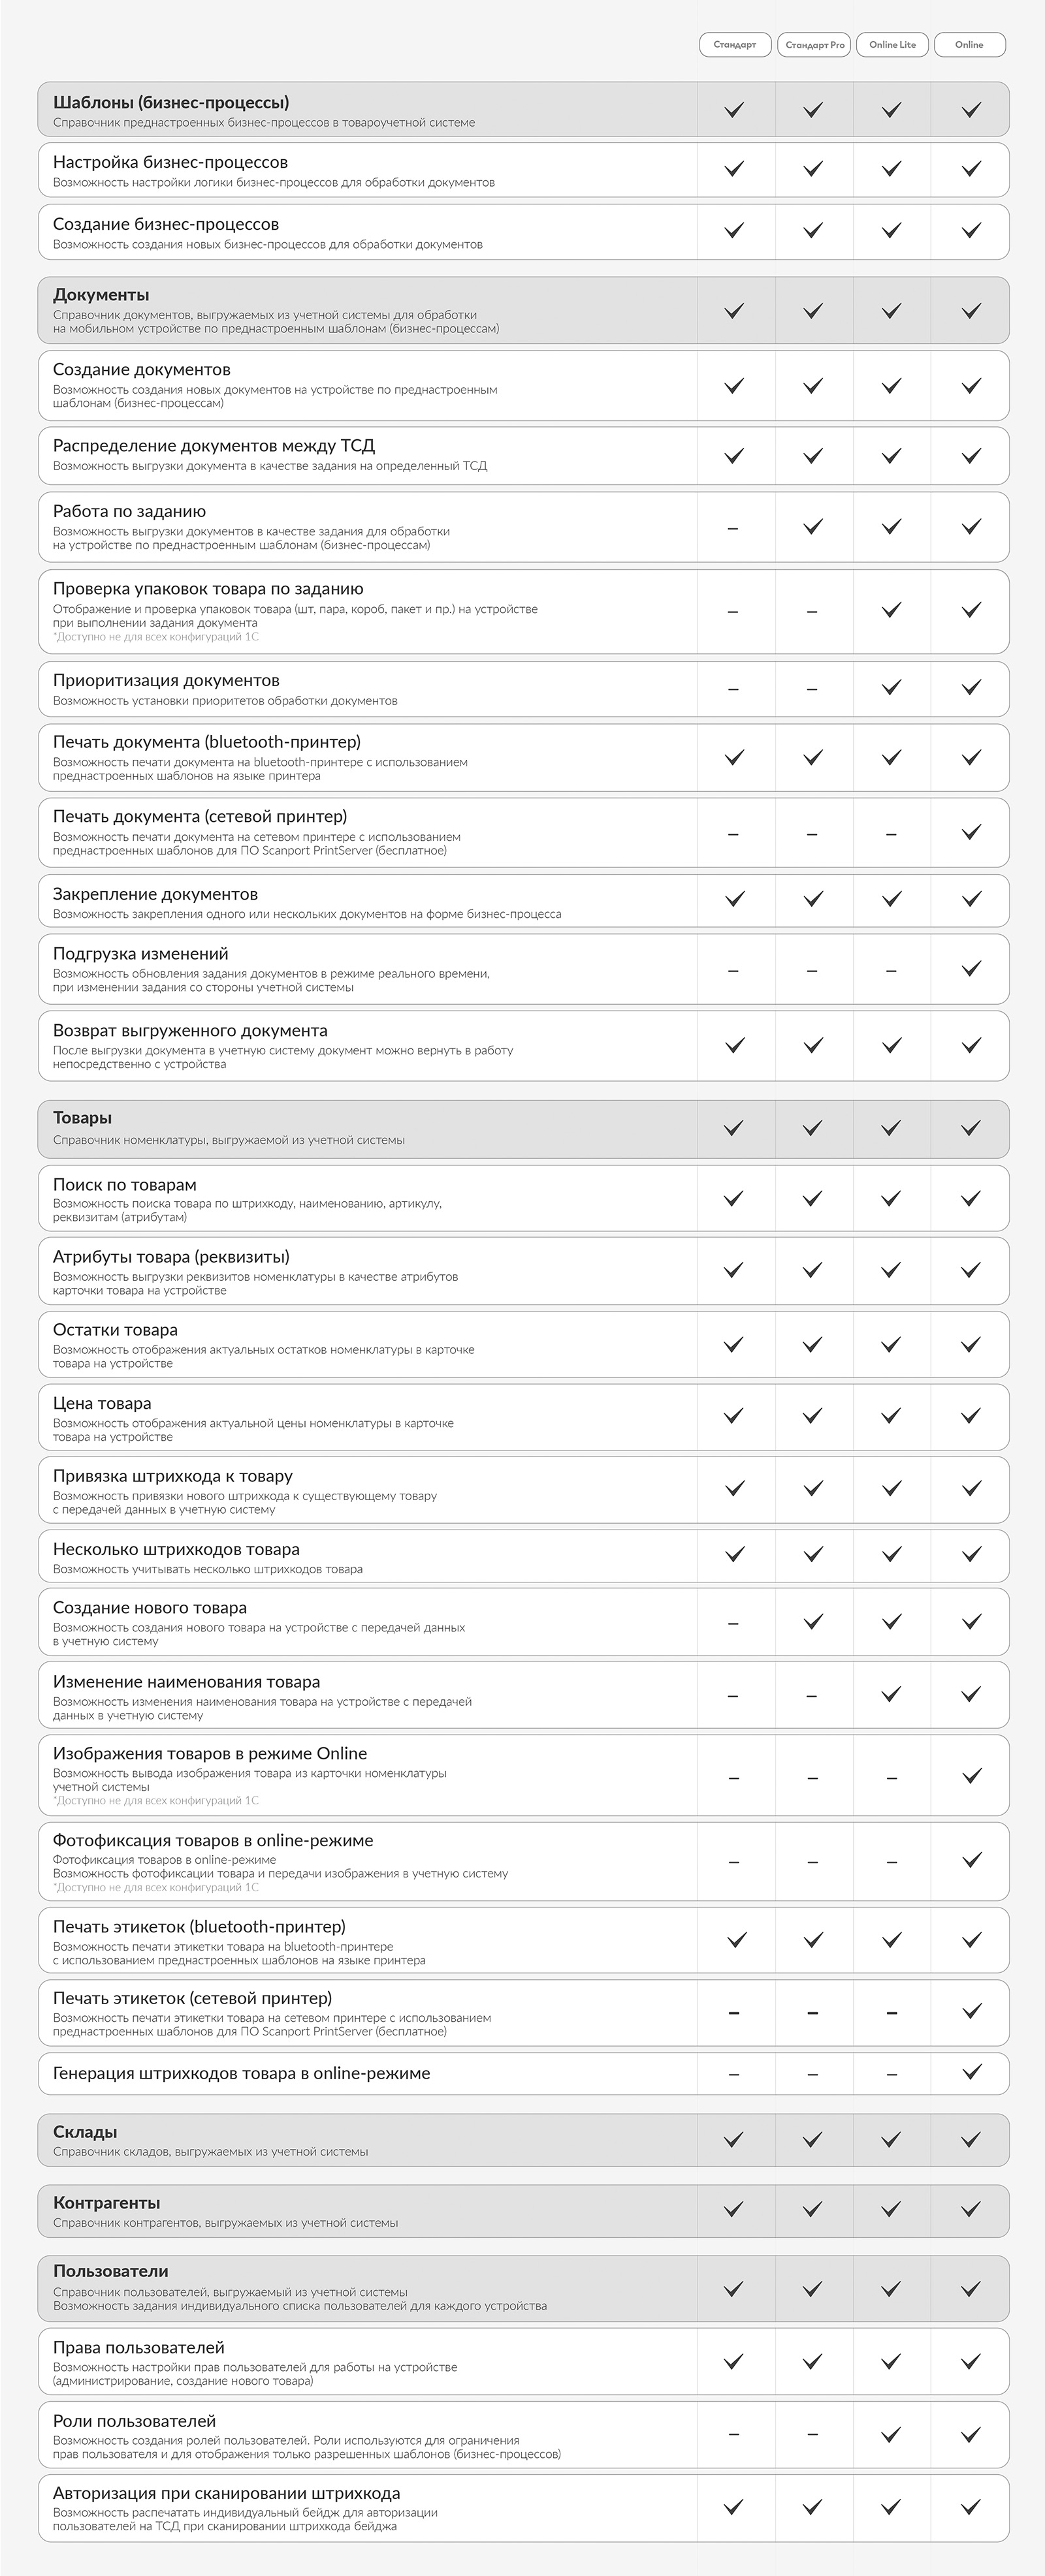The height and width of the screenshot is (2576, 1045).
Task: Click Online Lite checkmark for Роли пользователей
Action: 891,2434
